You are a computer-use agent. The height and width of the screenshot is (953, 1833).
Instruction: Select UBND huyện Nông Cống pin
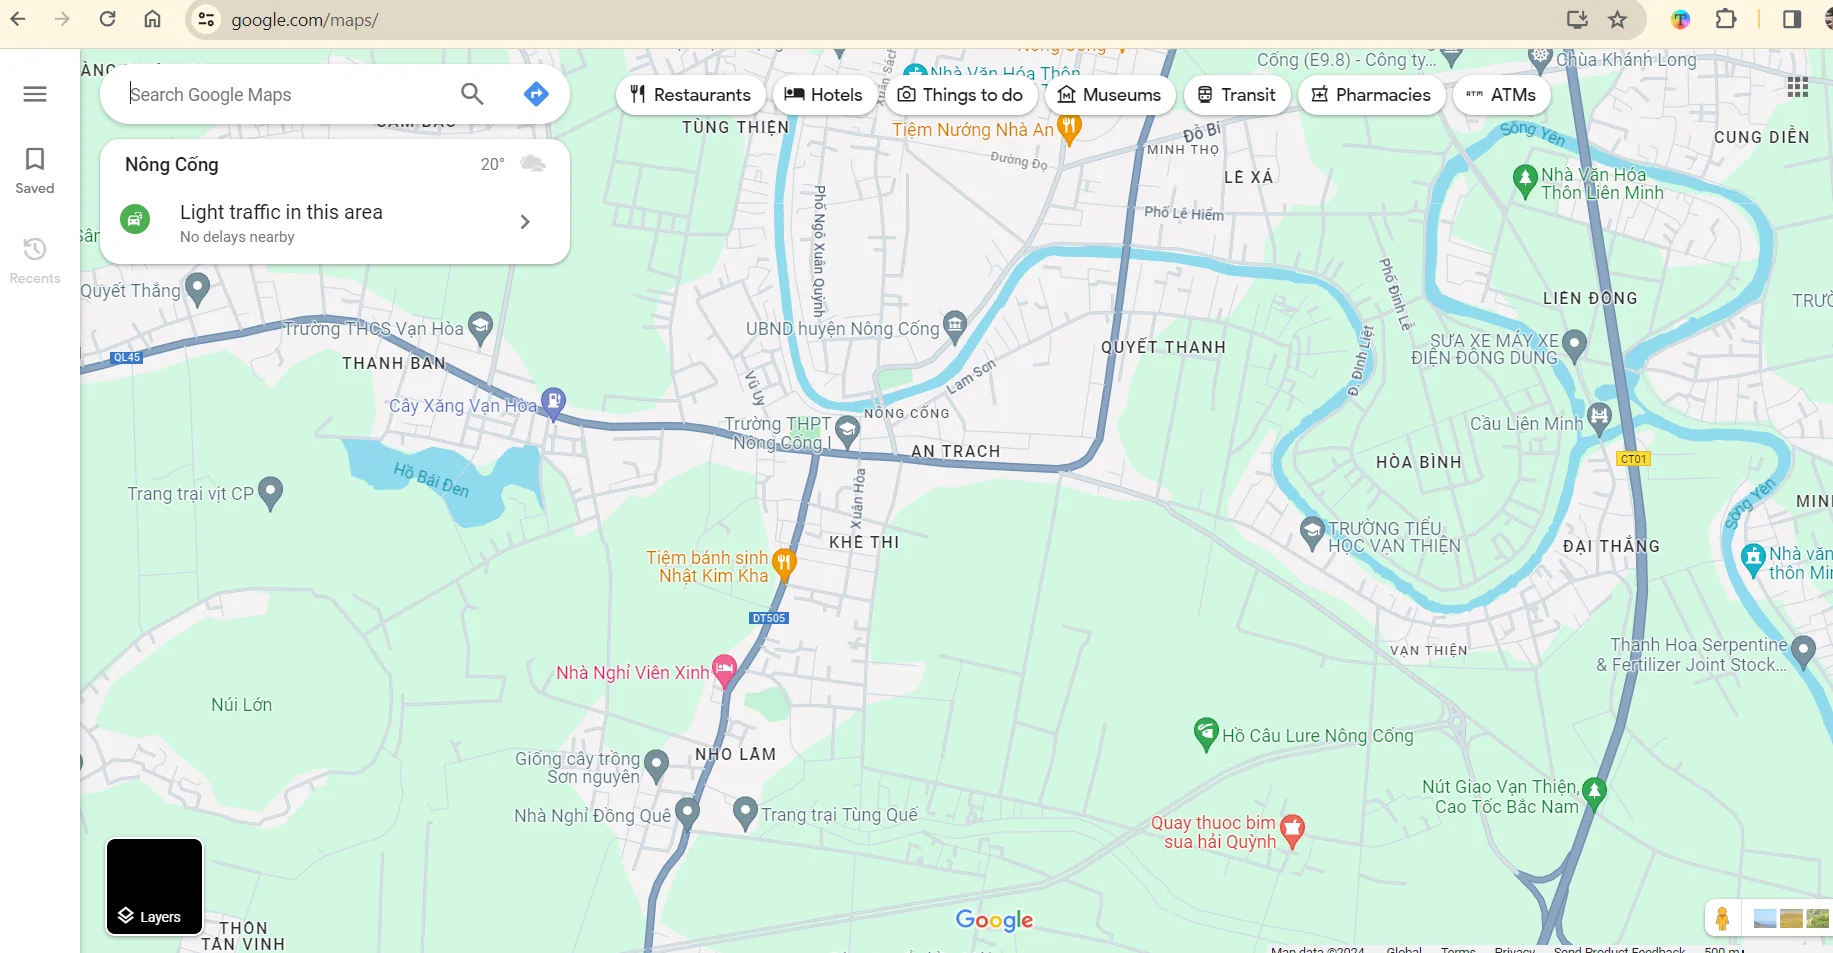tap(955, 326)
